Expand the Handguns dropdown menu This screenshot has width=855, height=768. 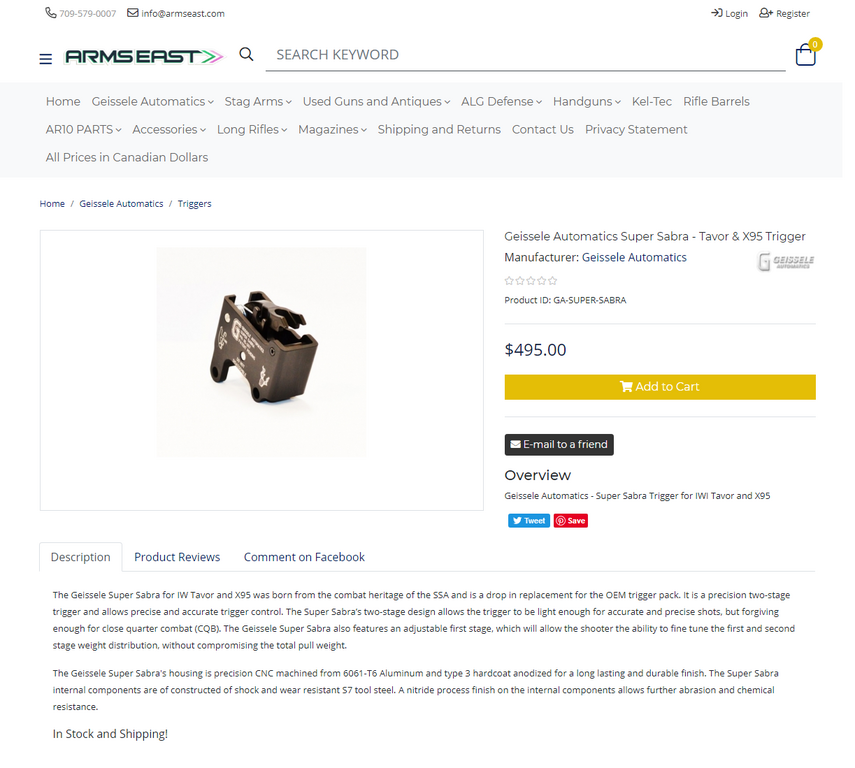pyautogui.click(x=587, y=101)
